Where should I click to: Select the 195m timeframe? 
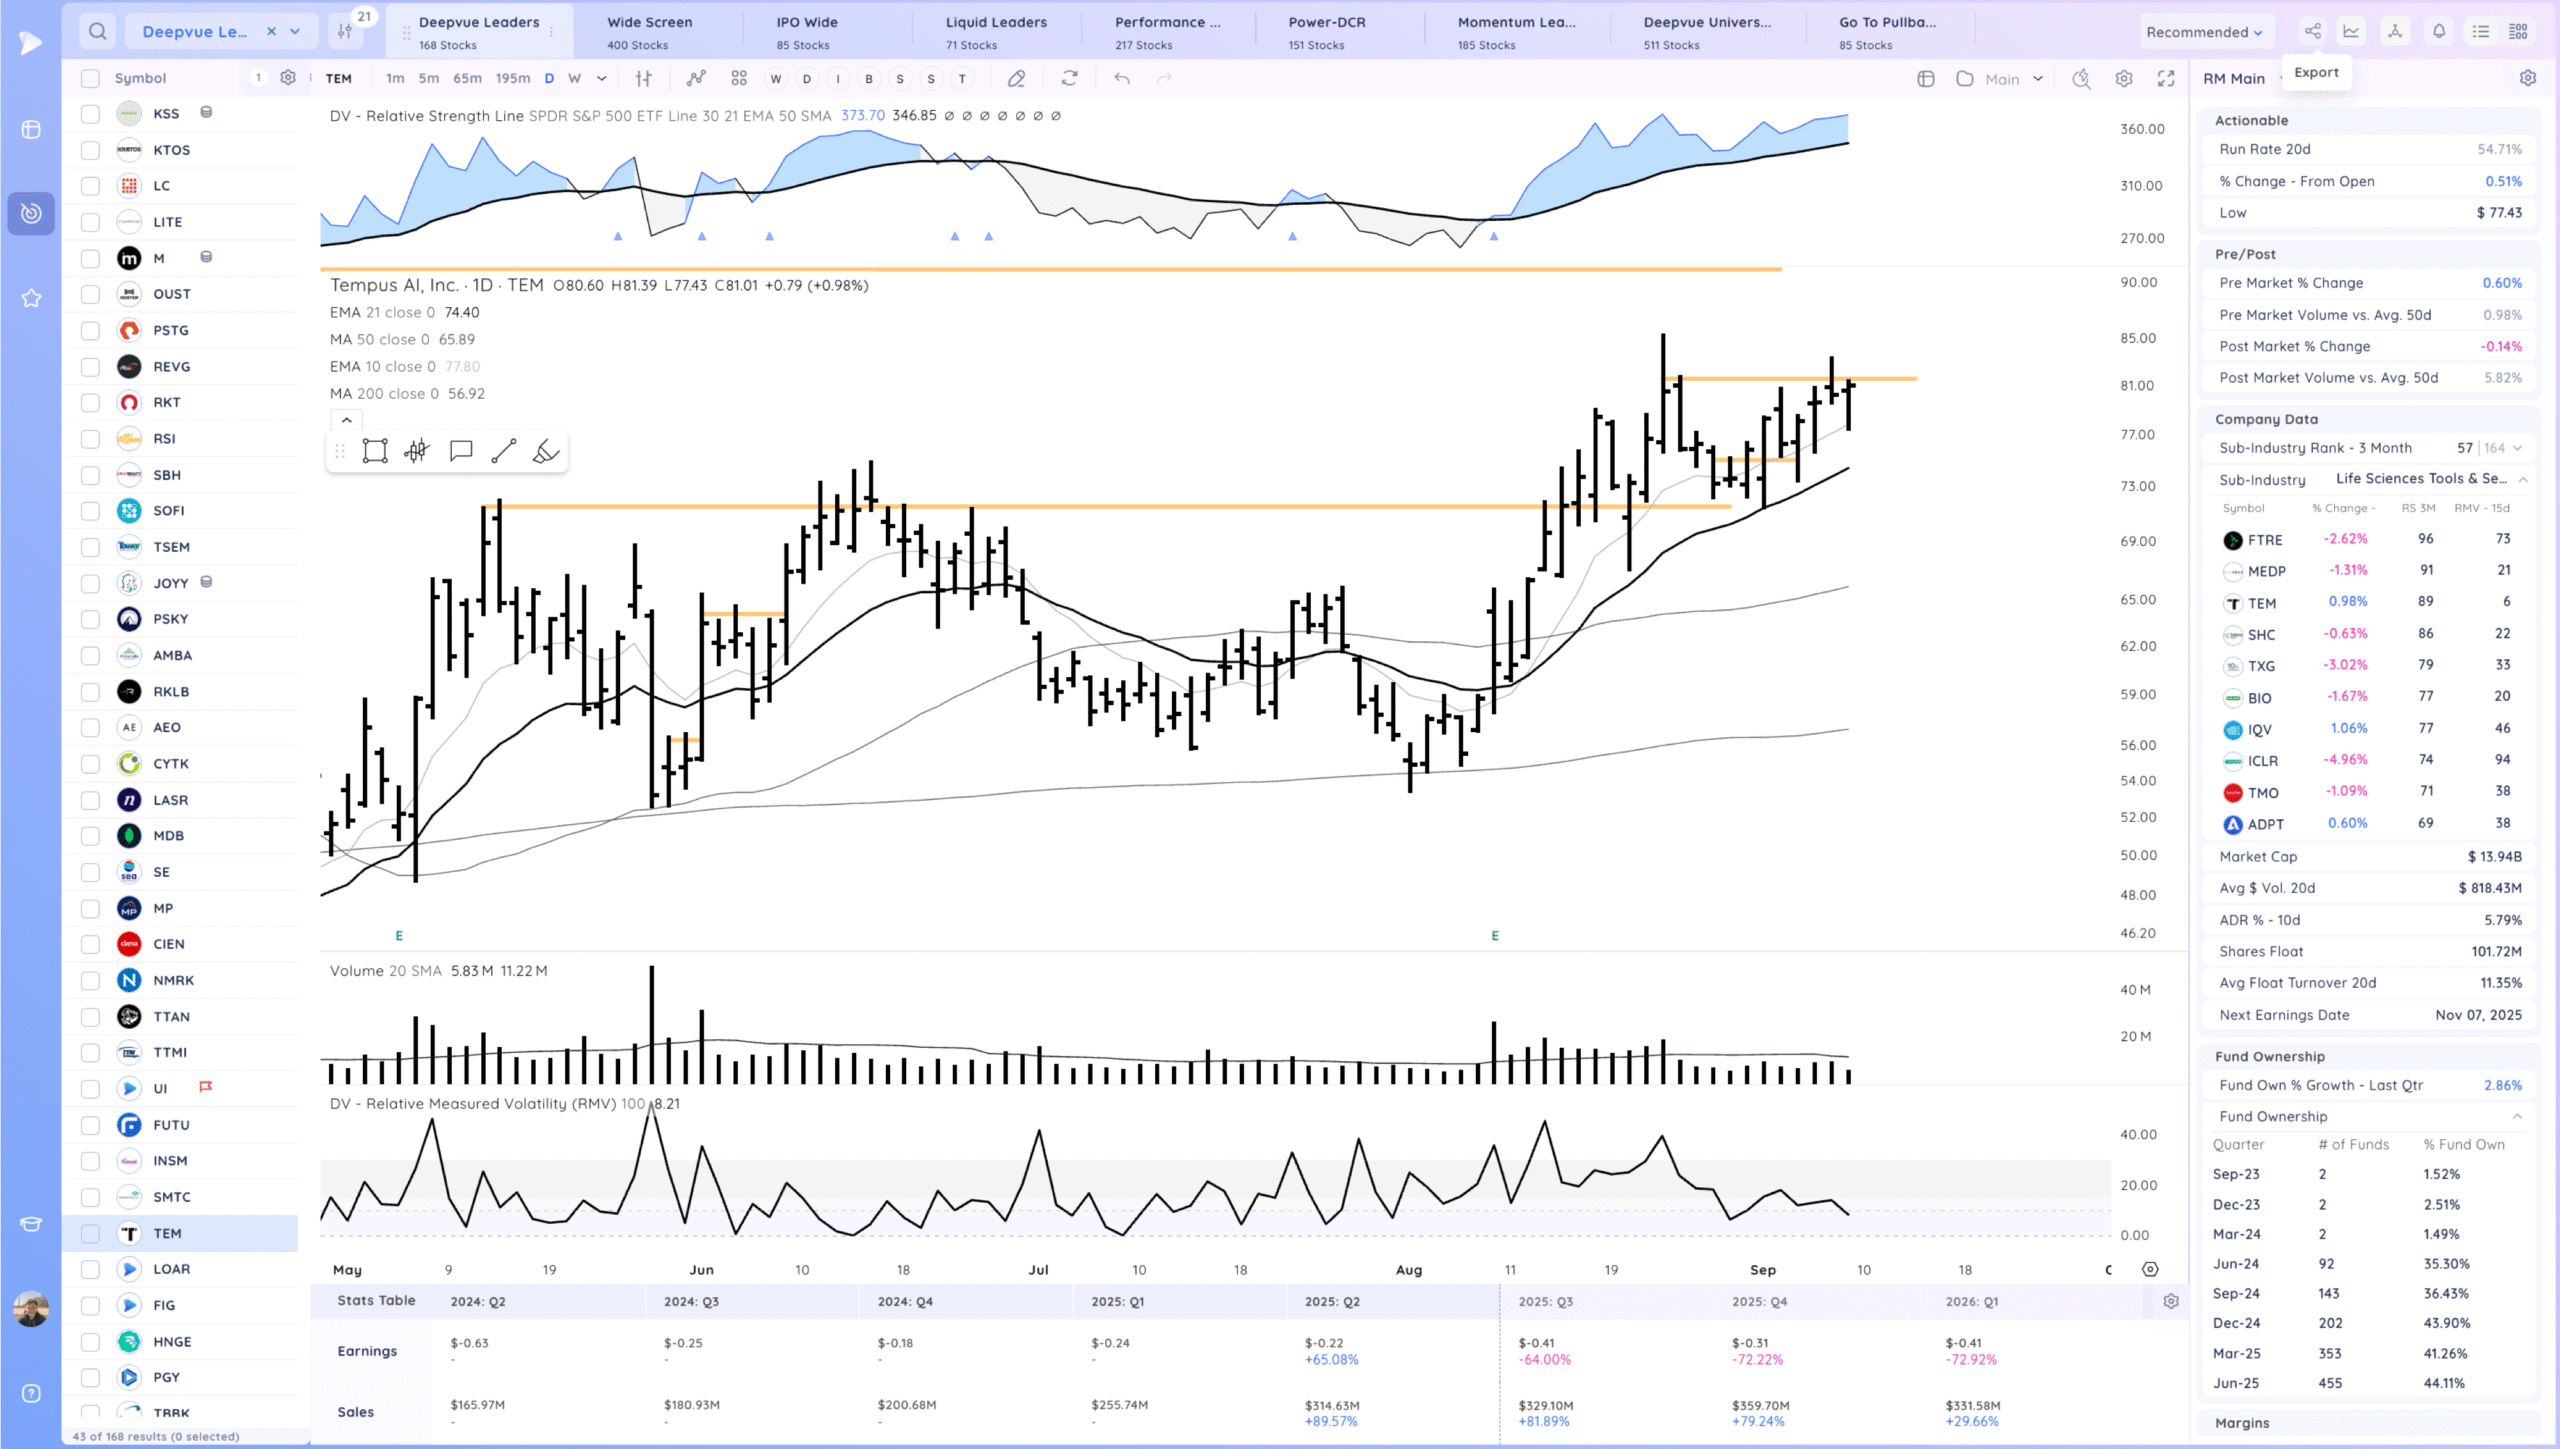[513, 78]
